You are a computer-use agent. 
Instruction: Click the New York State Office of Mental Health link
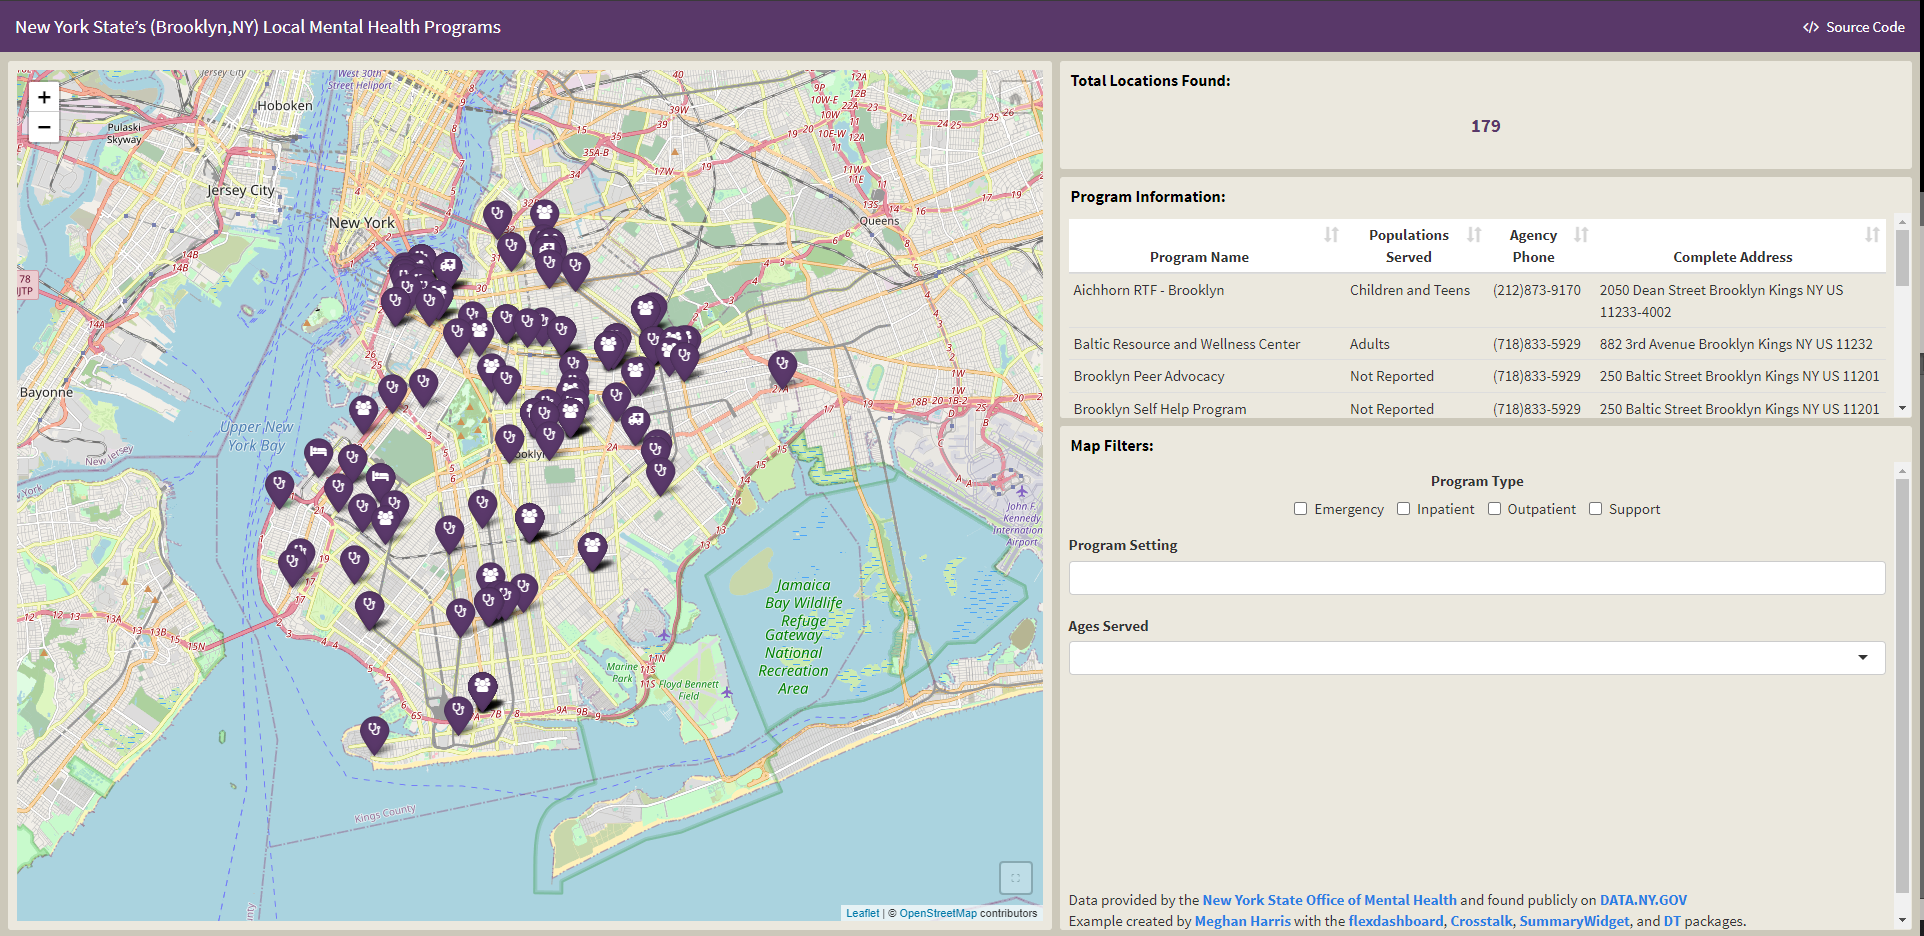[x=1327, y=899]
